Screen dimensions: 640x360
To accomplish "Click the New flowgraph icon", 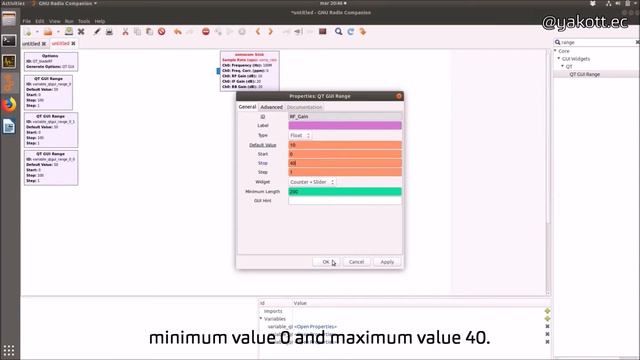I will pos(28,31).
